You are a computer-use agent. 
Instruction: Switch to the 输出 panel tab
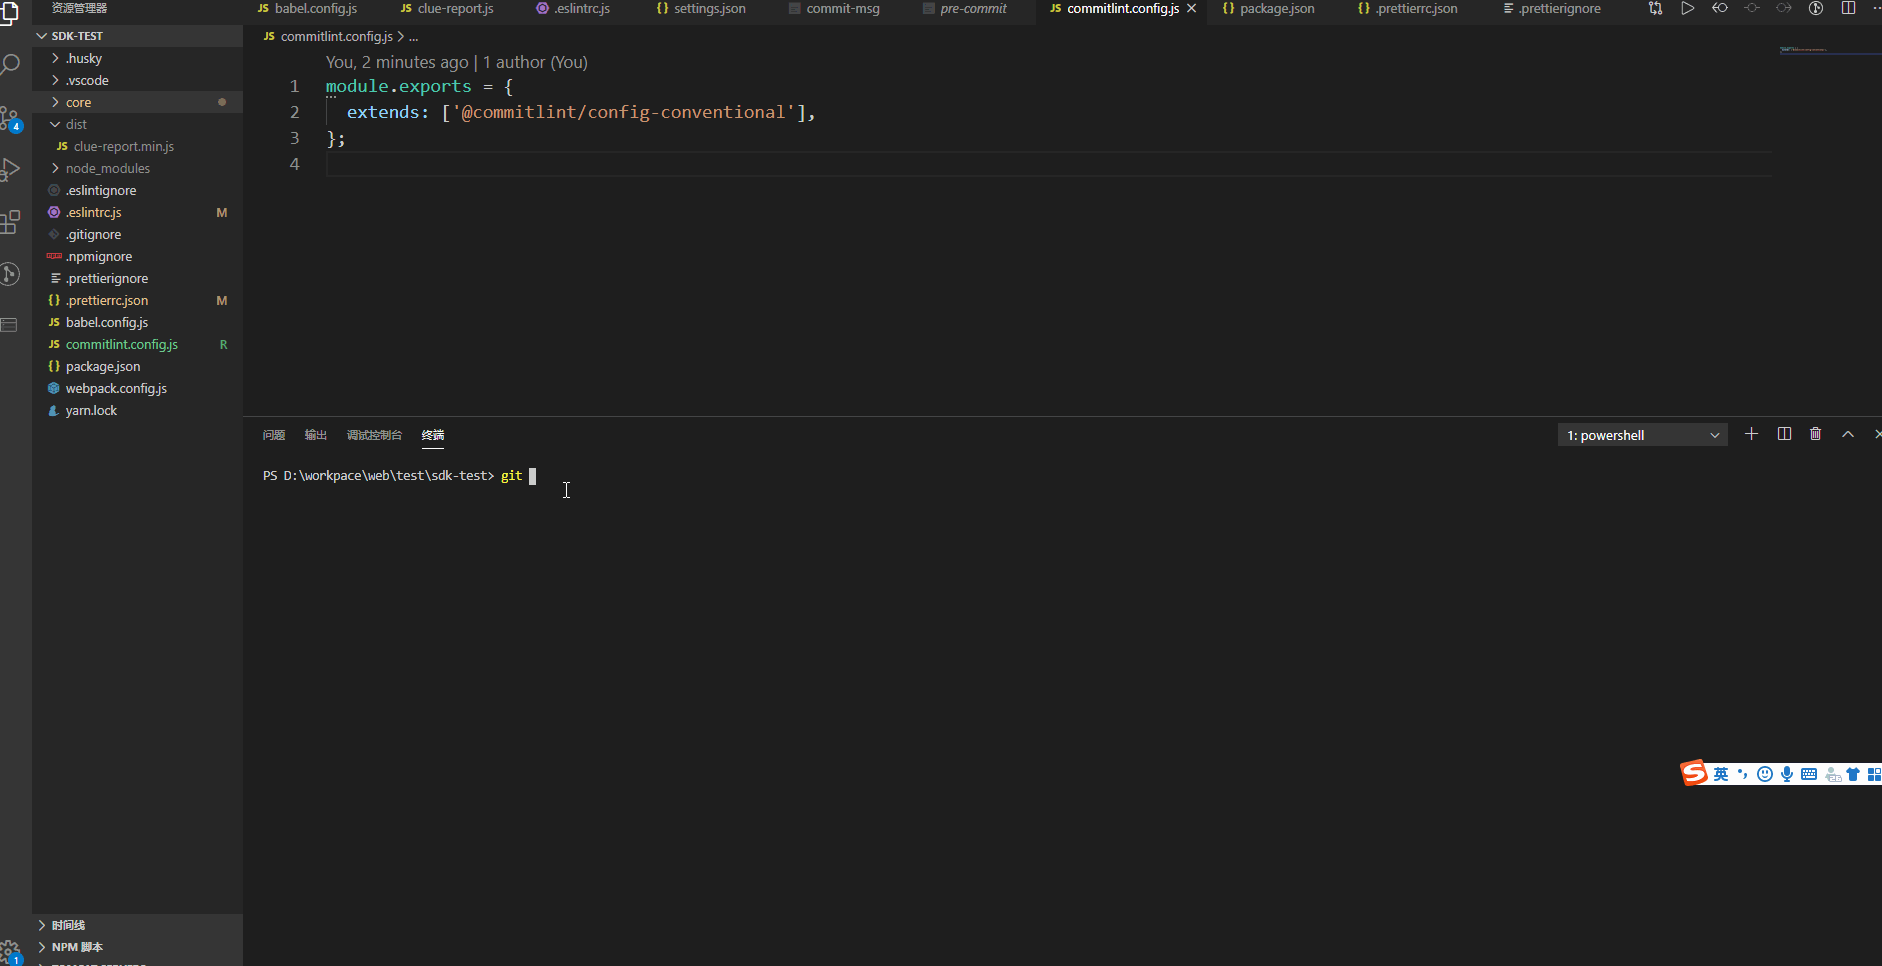315,434
